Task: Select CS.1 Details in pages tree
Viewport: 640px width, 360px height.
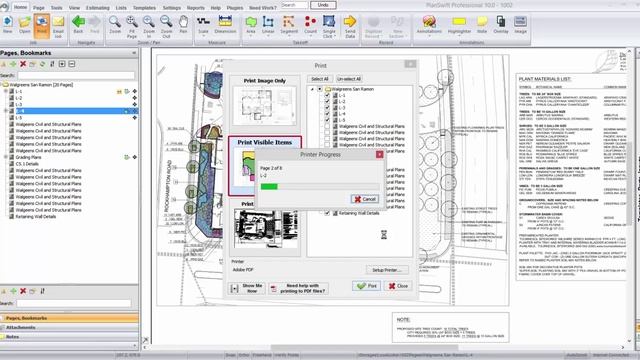Action: click(x=27, y=164)
